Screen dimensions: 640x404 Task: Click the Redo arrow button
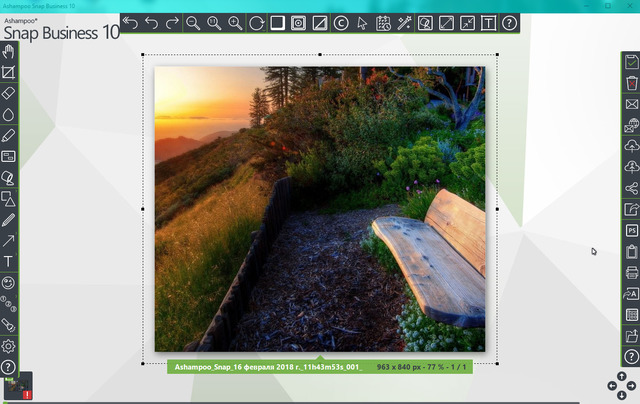173,22
